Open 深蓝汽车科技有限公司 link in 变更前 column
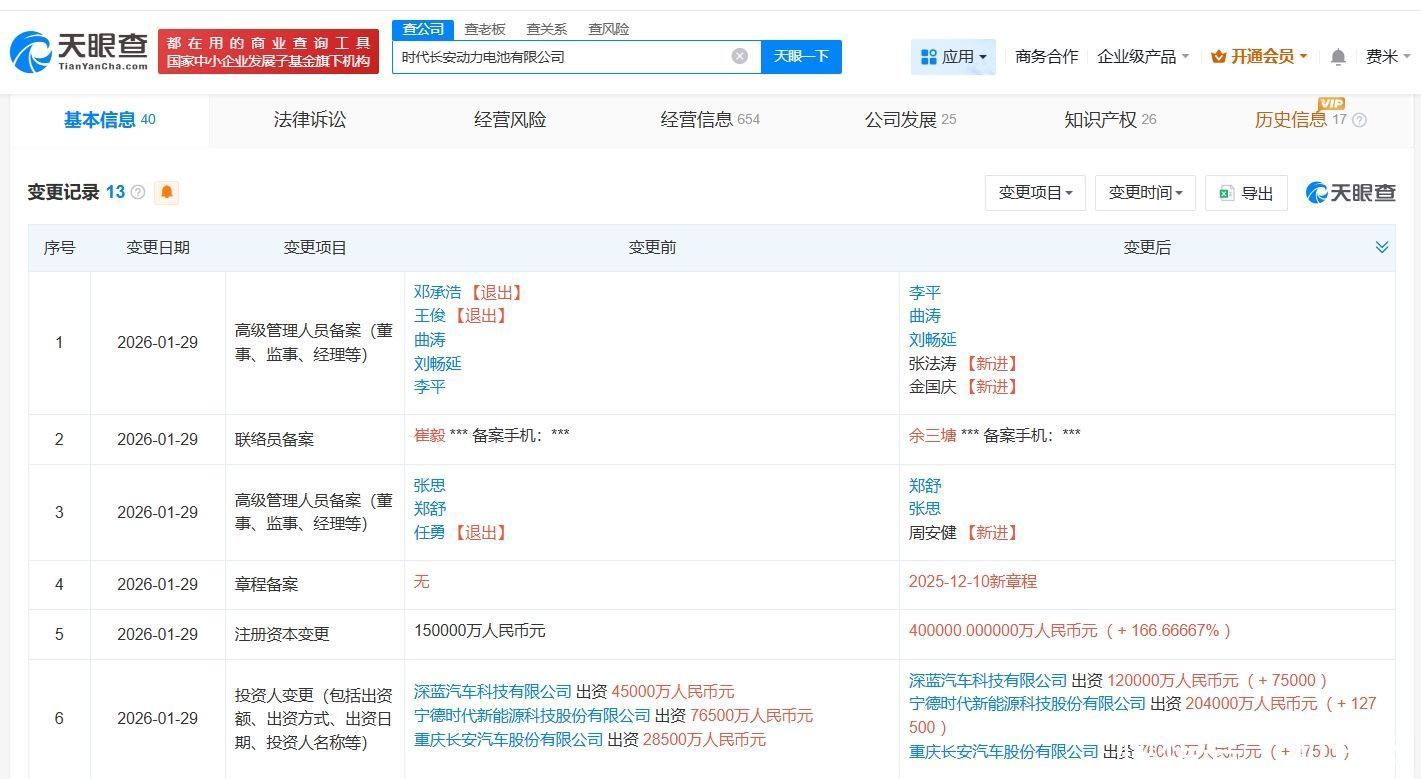The height and width of the screenshot is (779, 1421). (492, 691)
